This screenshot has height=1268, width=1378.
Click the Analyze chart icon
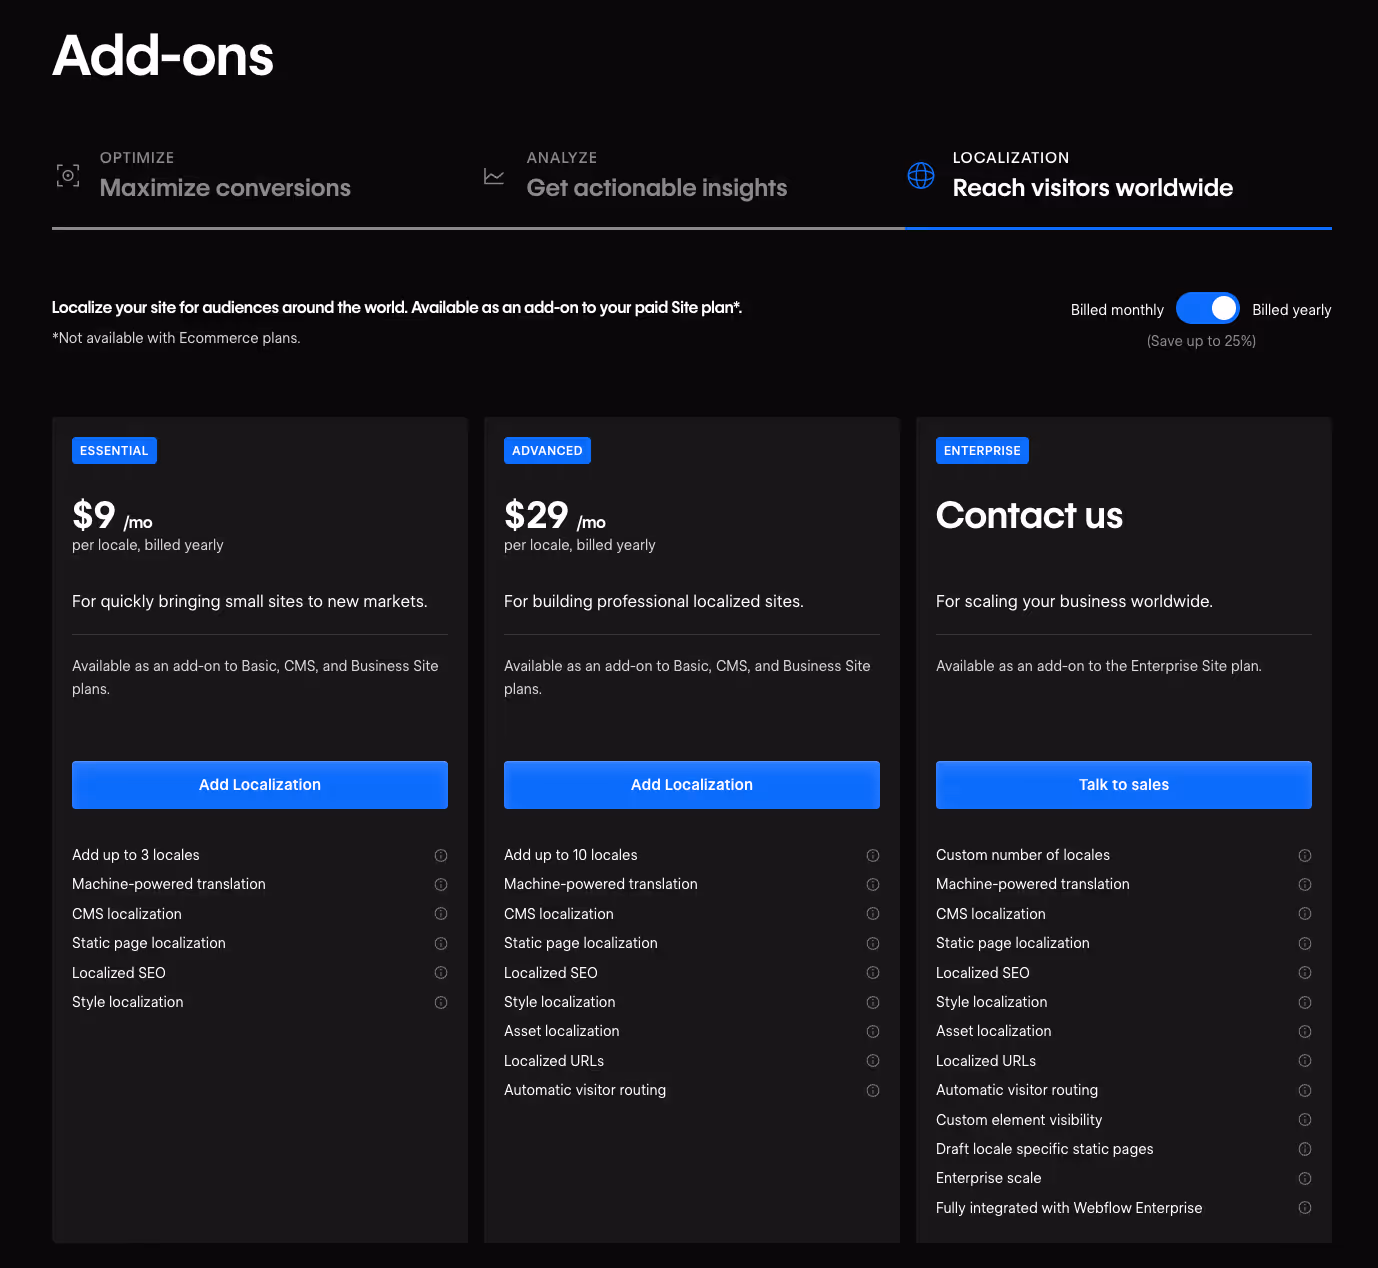coord(494,175)
